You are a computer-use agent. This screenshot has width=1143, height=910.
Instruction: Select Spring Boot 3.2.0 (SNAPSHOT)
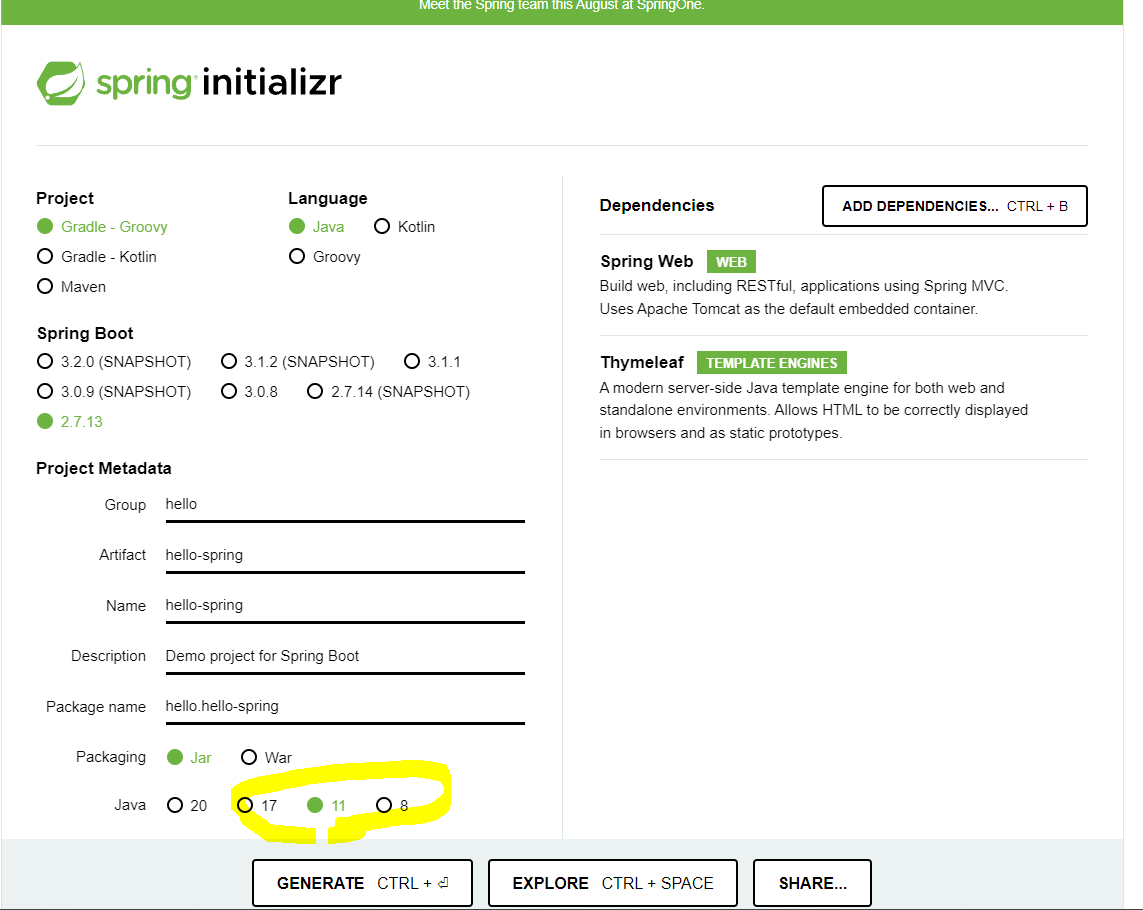[x=114, y=362]
